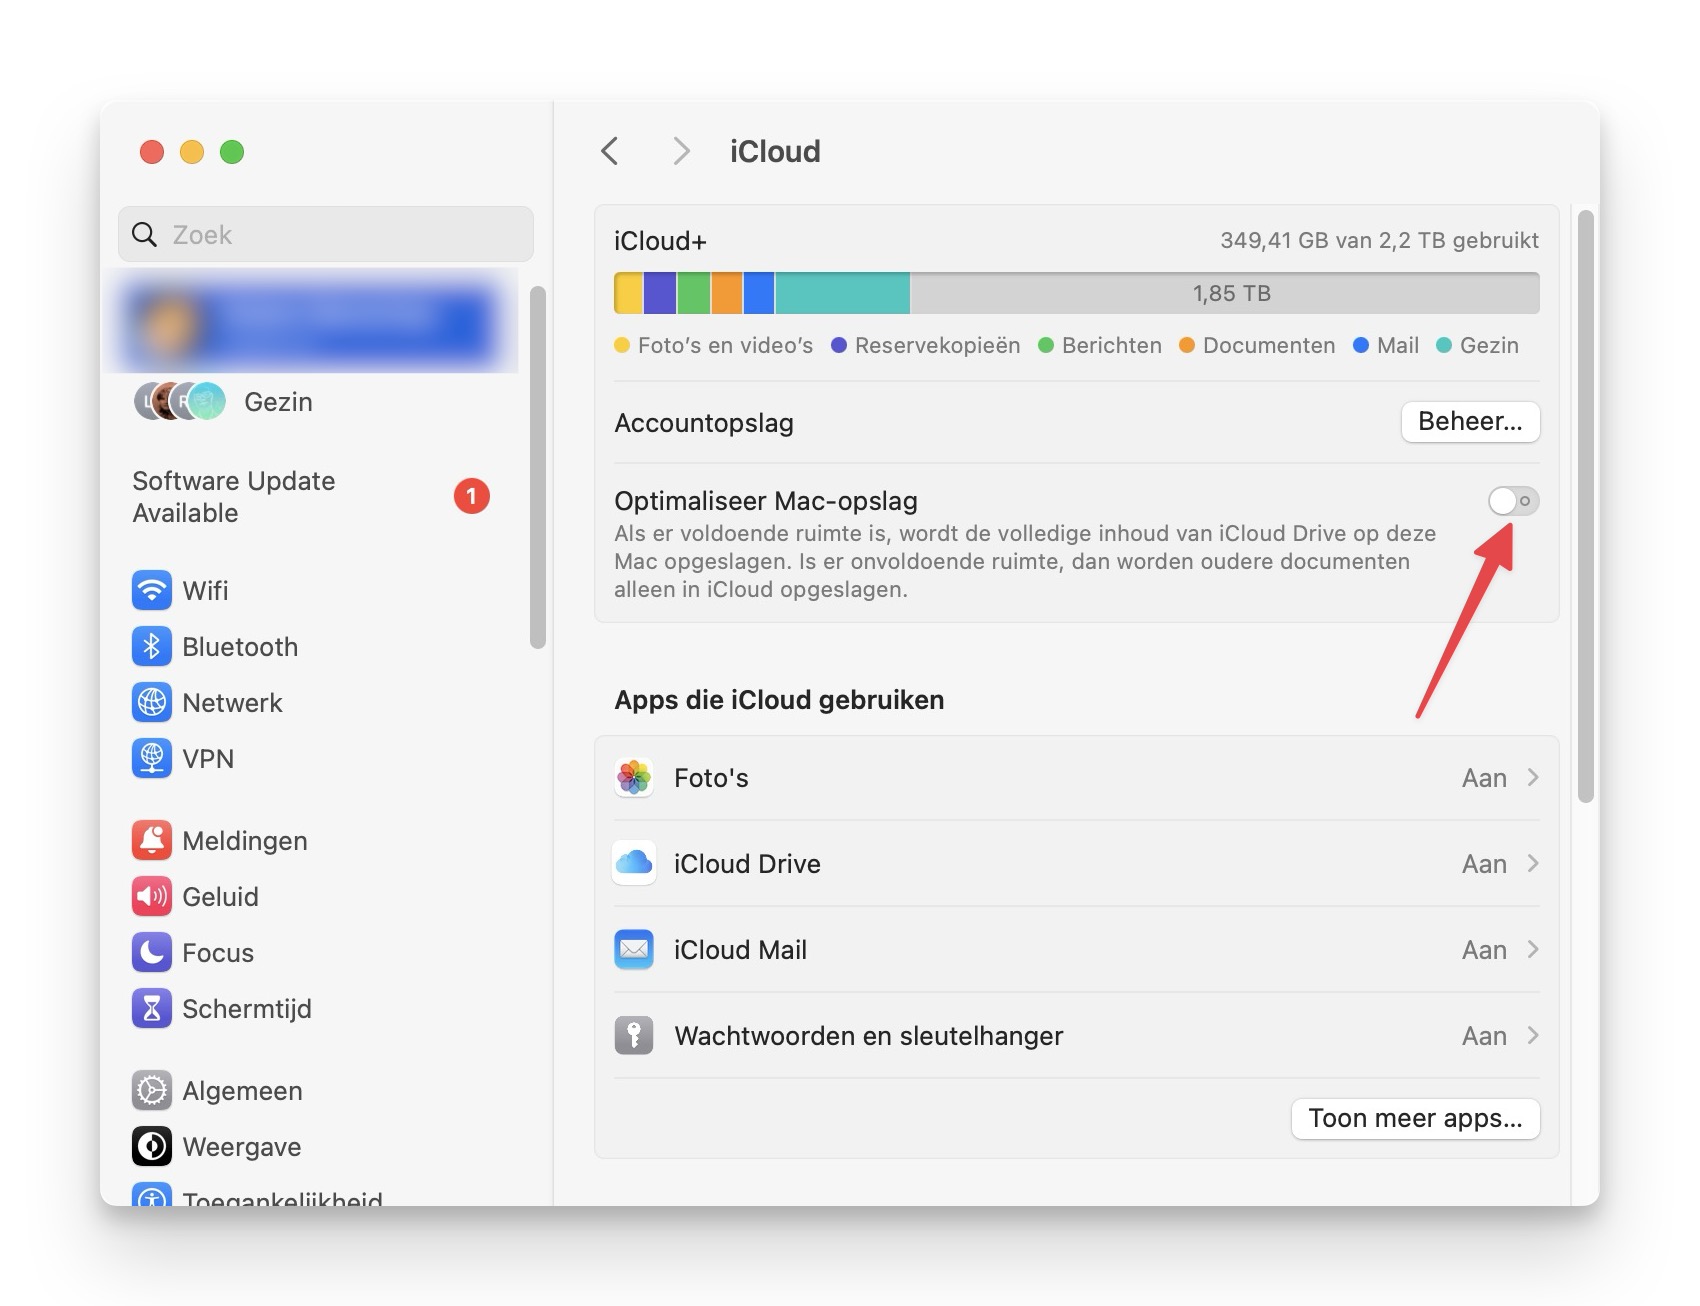Click the Gezin family avatars
Image resolution: width=1700 pixels, height=1306 pixels.
pos(181,401)
